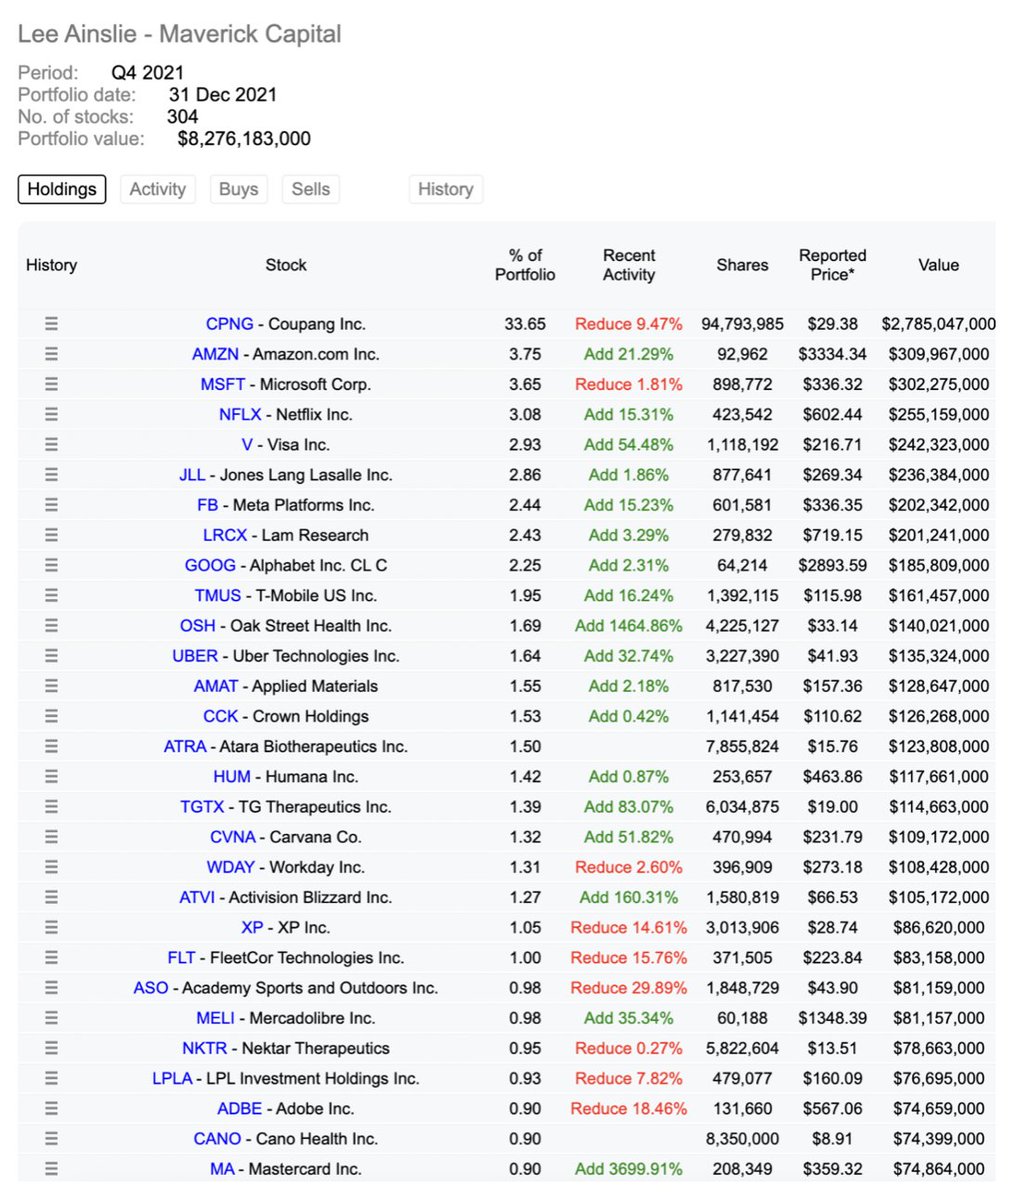Follow the TMUS ticker link
Screen dimensions: 1016x1200
tap(218, 595)
